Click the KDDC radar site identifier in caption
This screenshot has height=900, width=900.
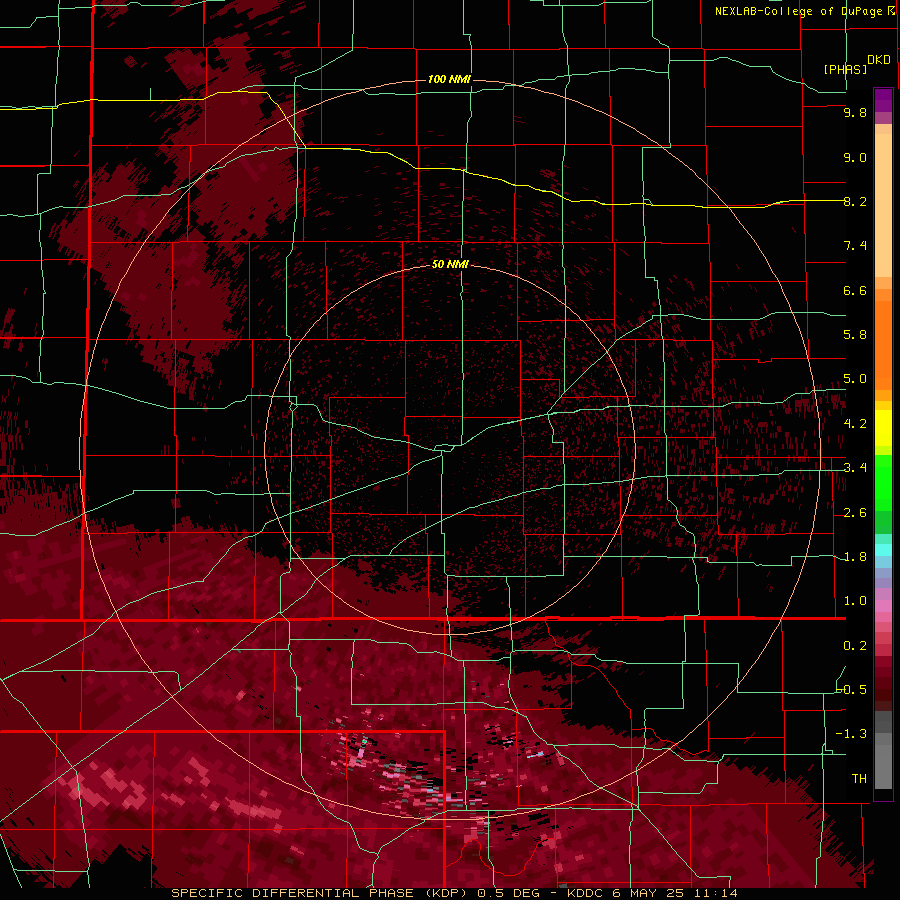tap(584, 893)
